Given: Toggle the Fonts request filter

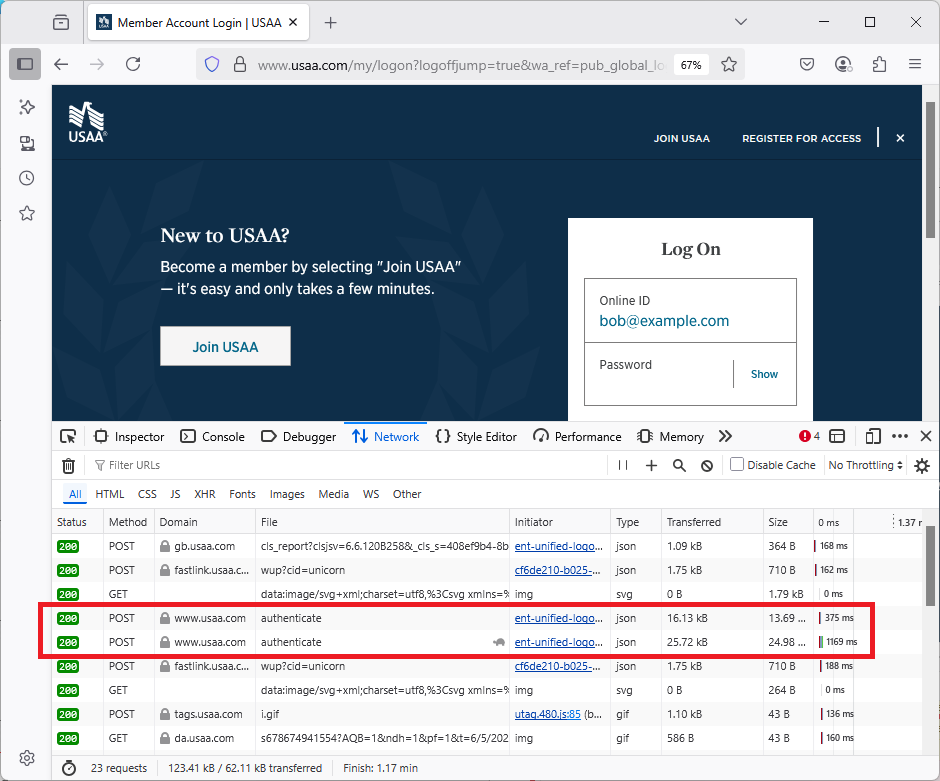Looking at the screenshot, I should [242, 494].
